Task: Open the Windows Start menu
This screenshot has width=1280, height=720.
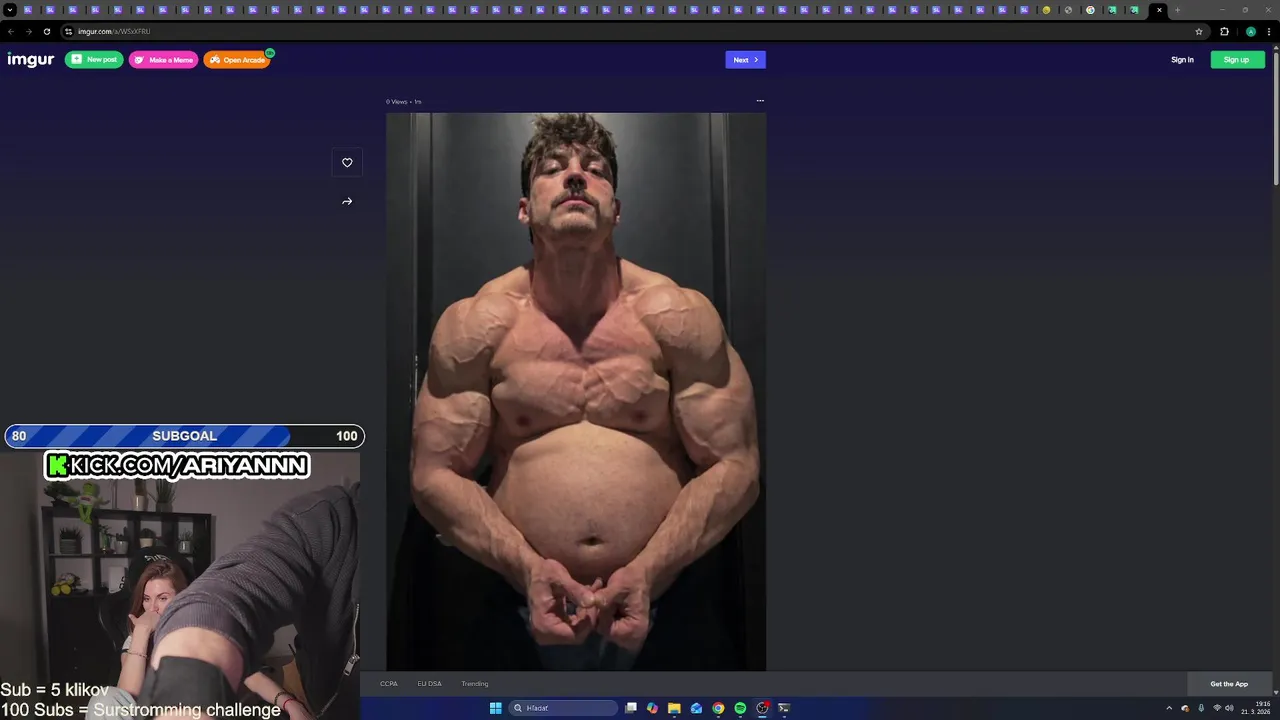Action: 495,708
